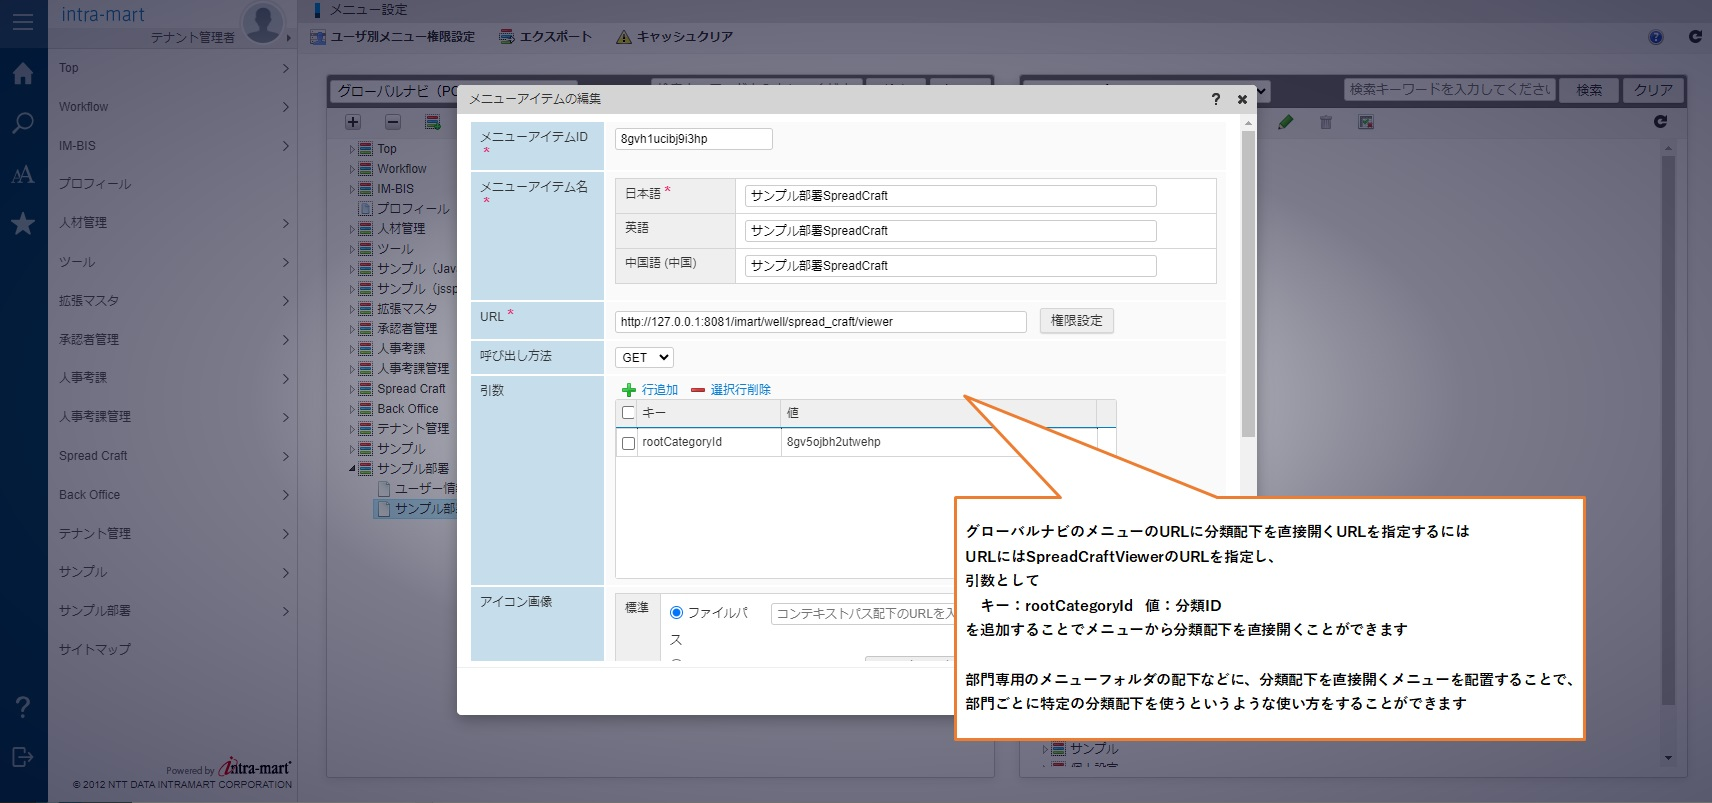Expand the Workflow tree node
The height and width of the screenshot is (803, 1712).
pos(352,169)
